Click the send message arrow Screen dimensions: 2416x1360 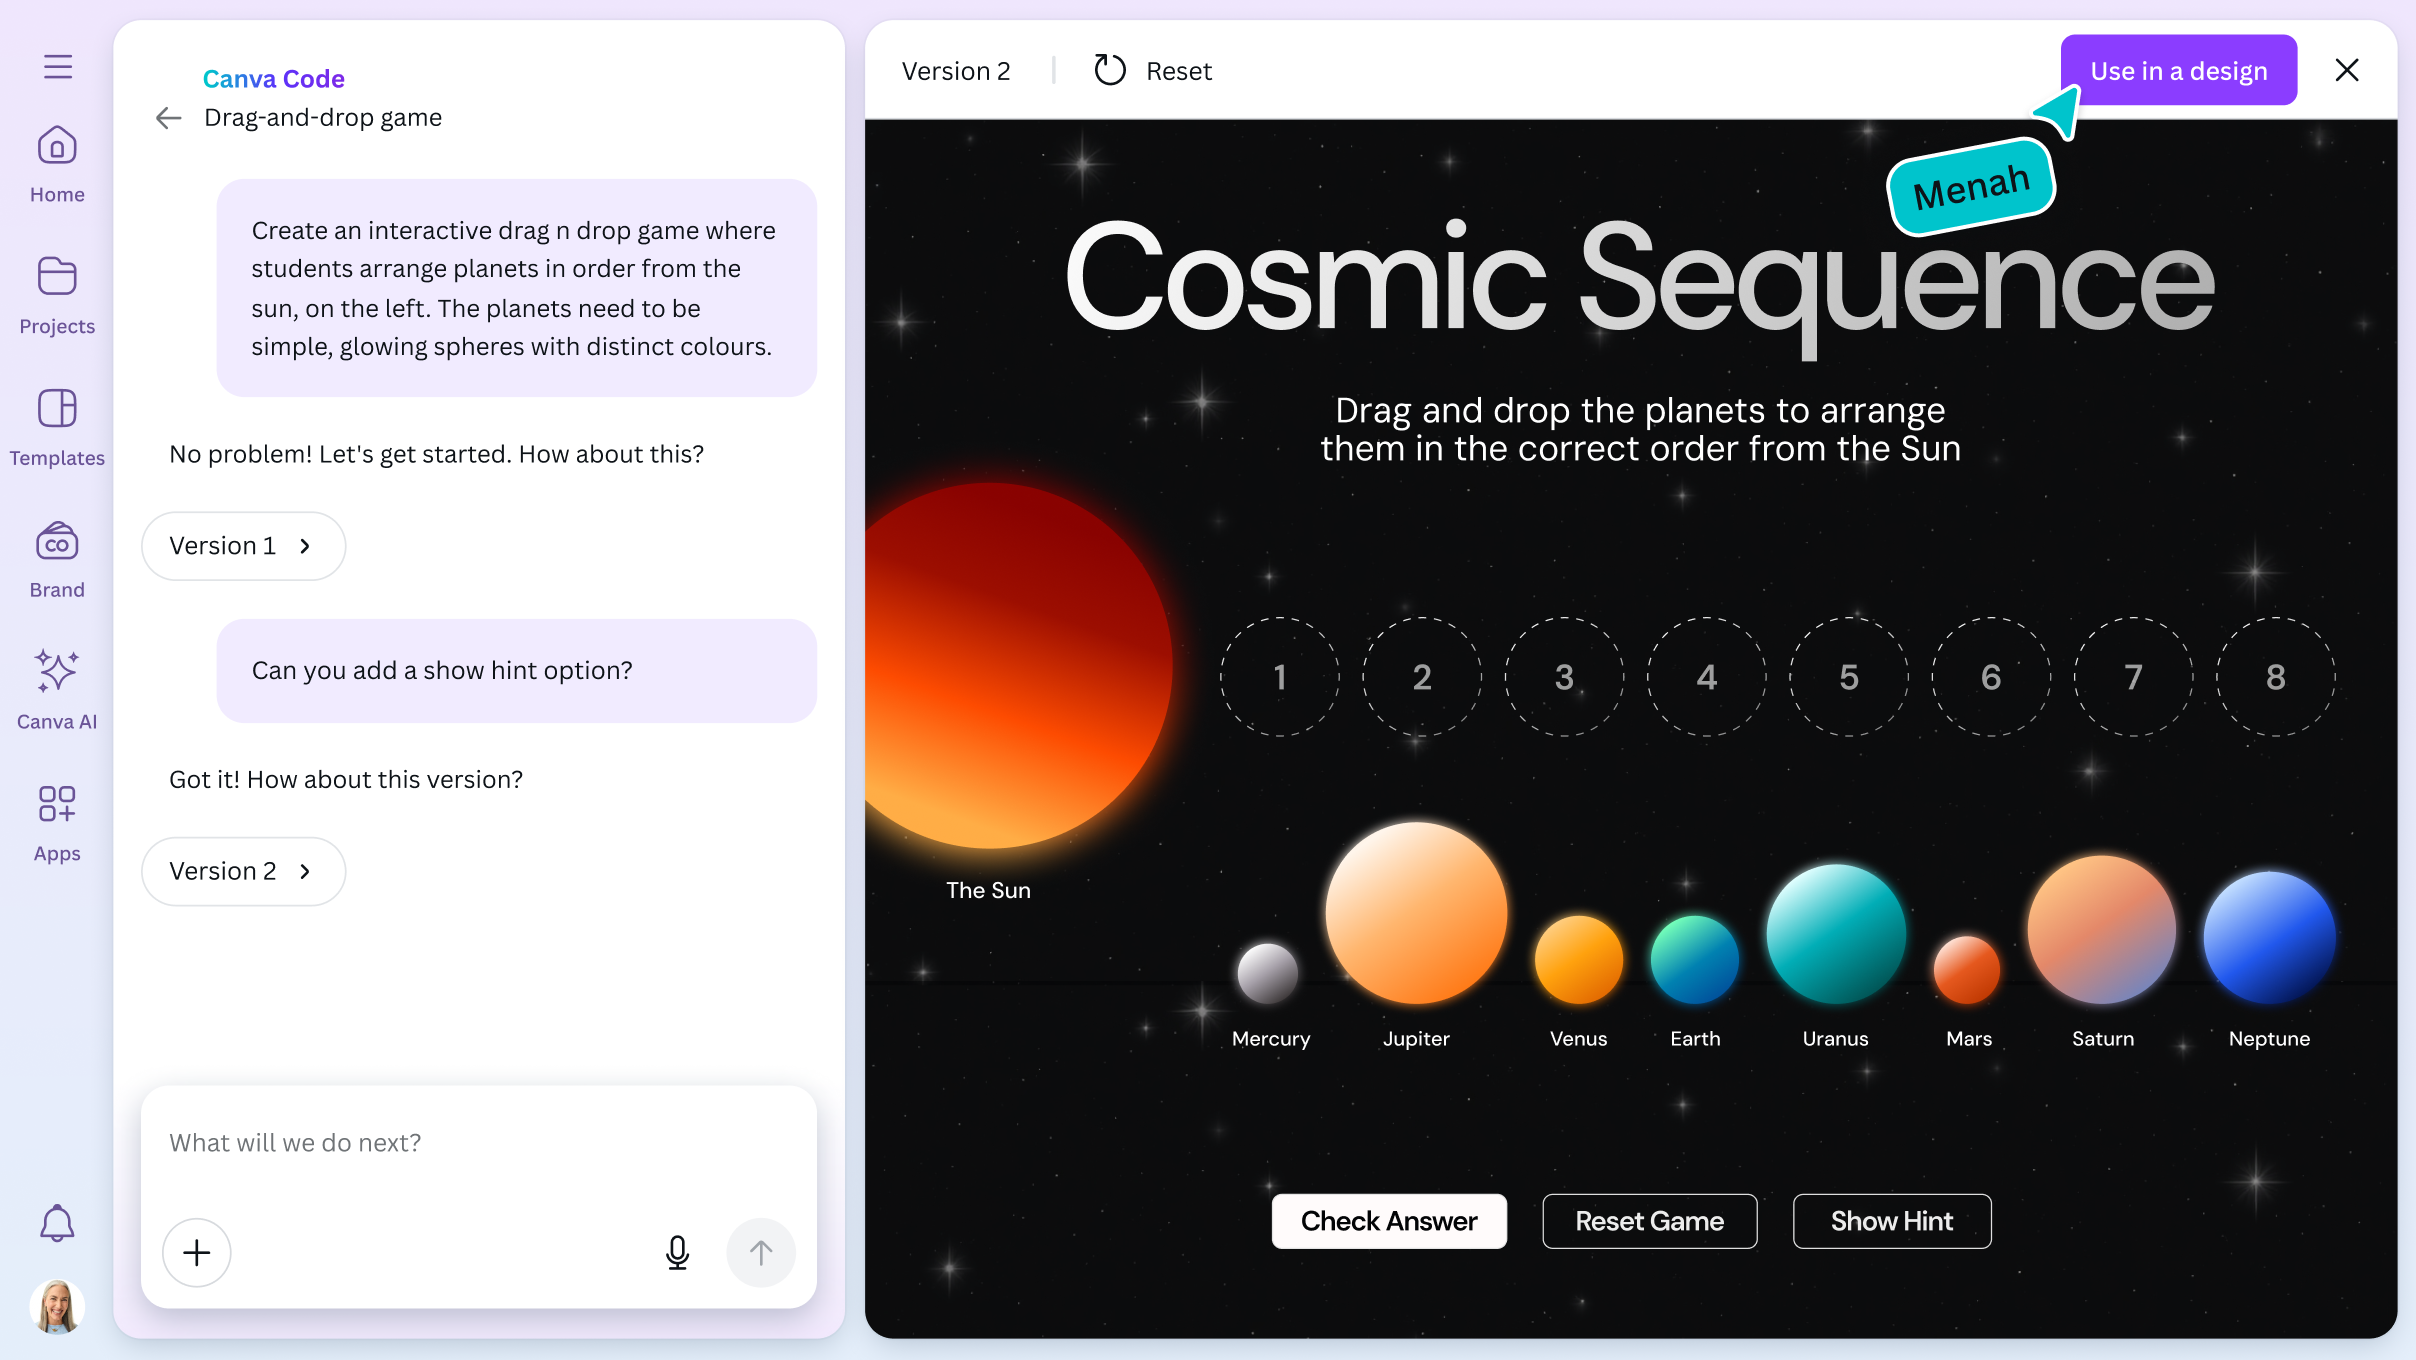760,1252
